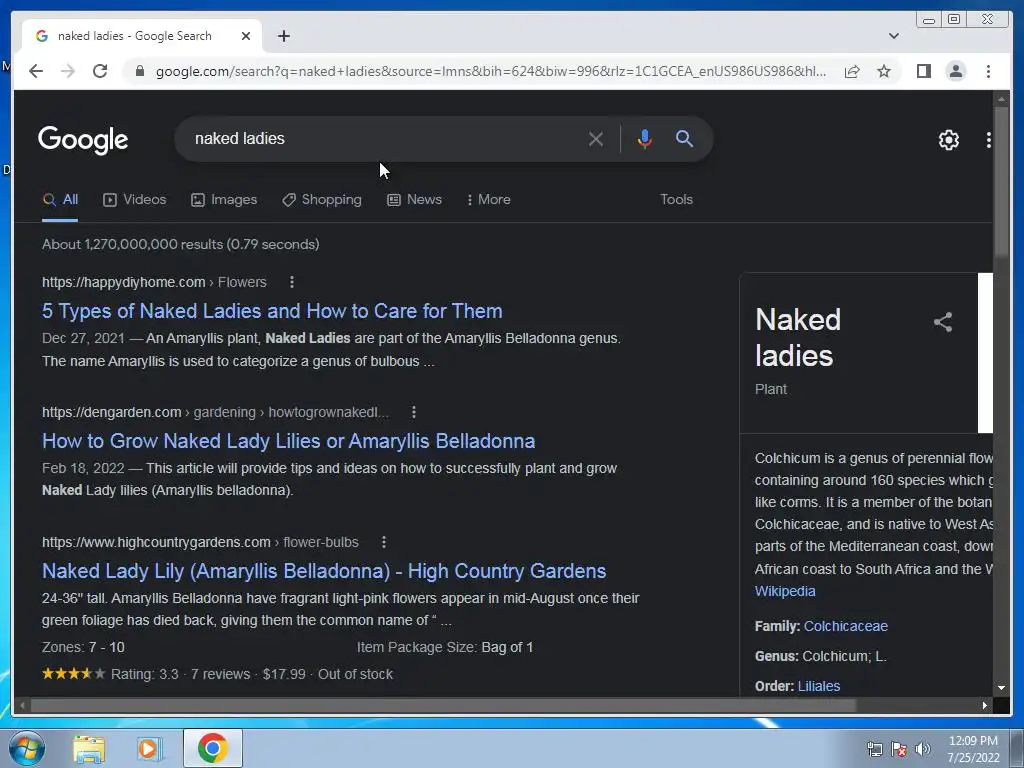Click the scroll down arrow on right
Image resolution: width=1024 pixels, height=768 pixels.
1001,688
